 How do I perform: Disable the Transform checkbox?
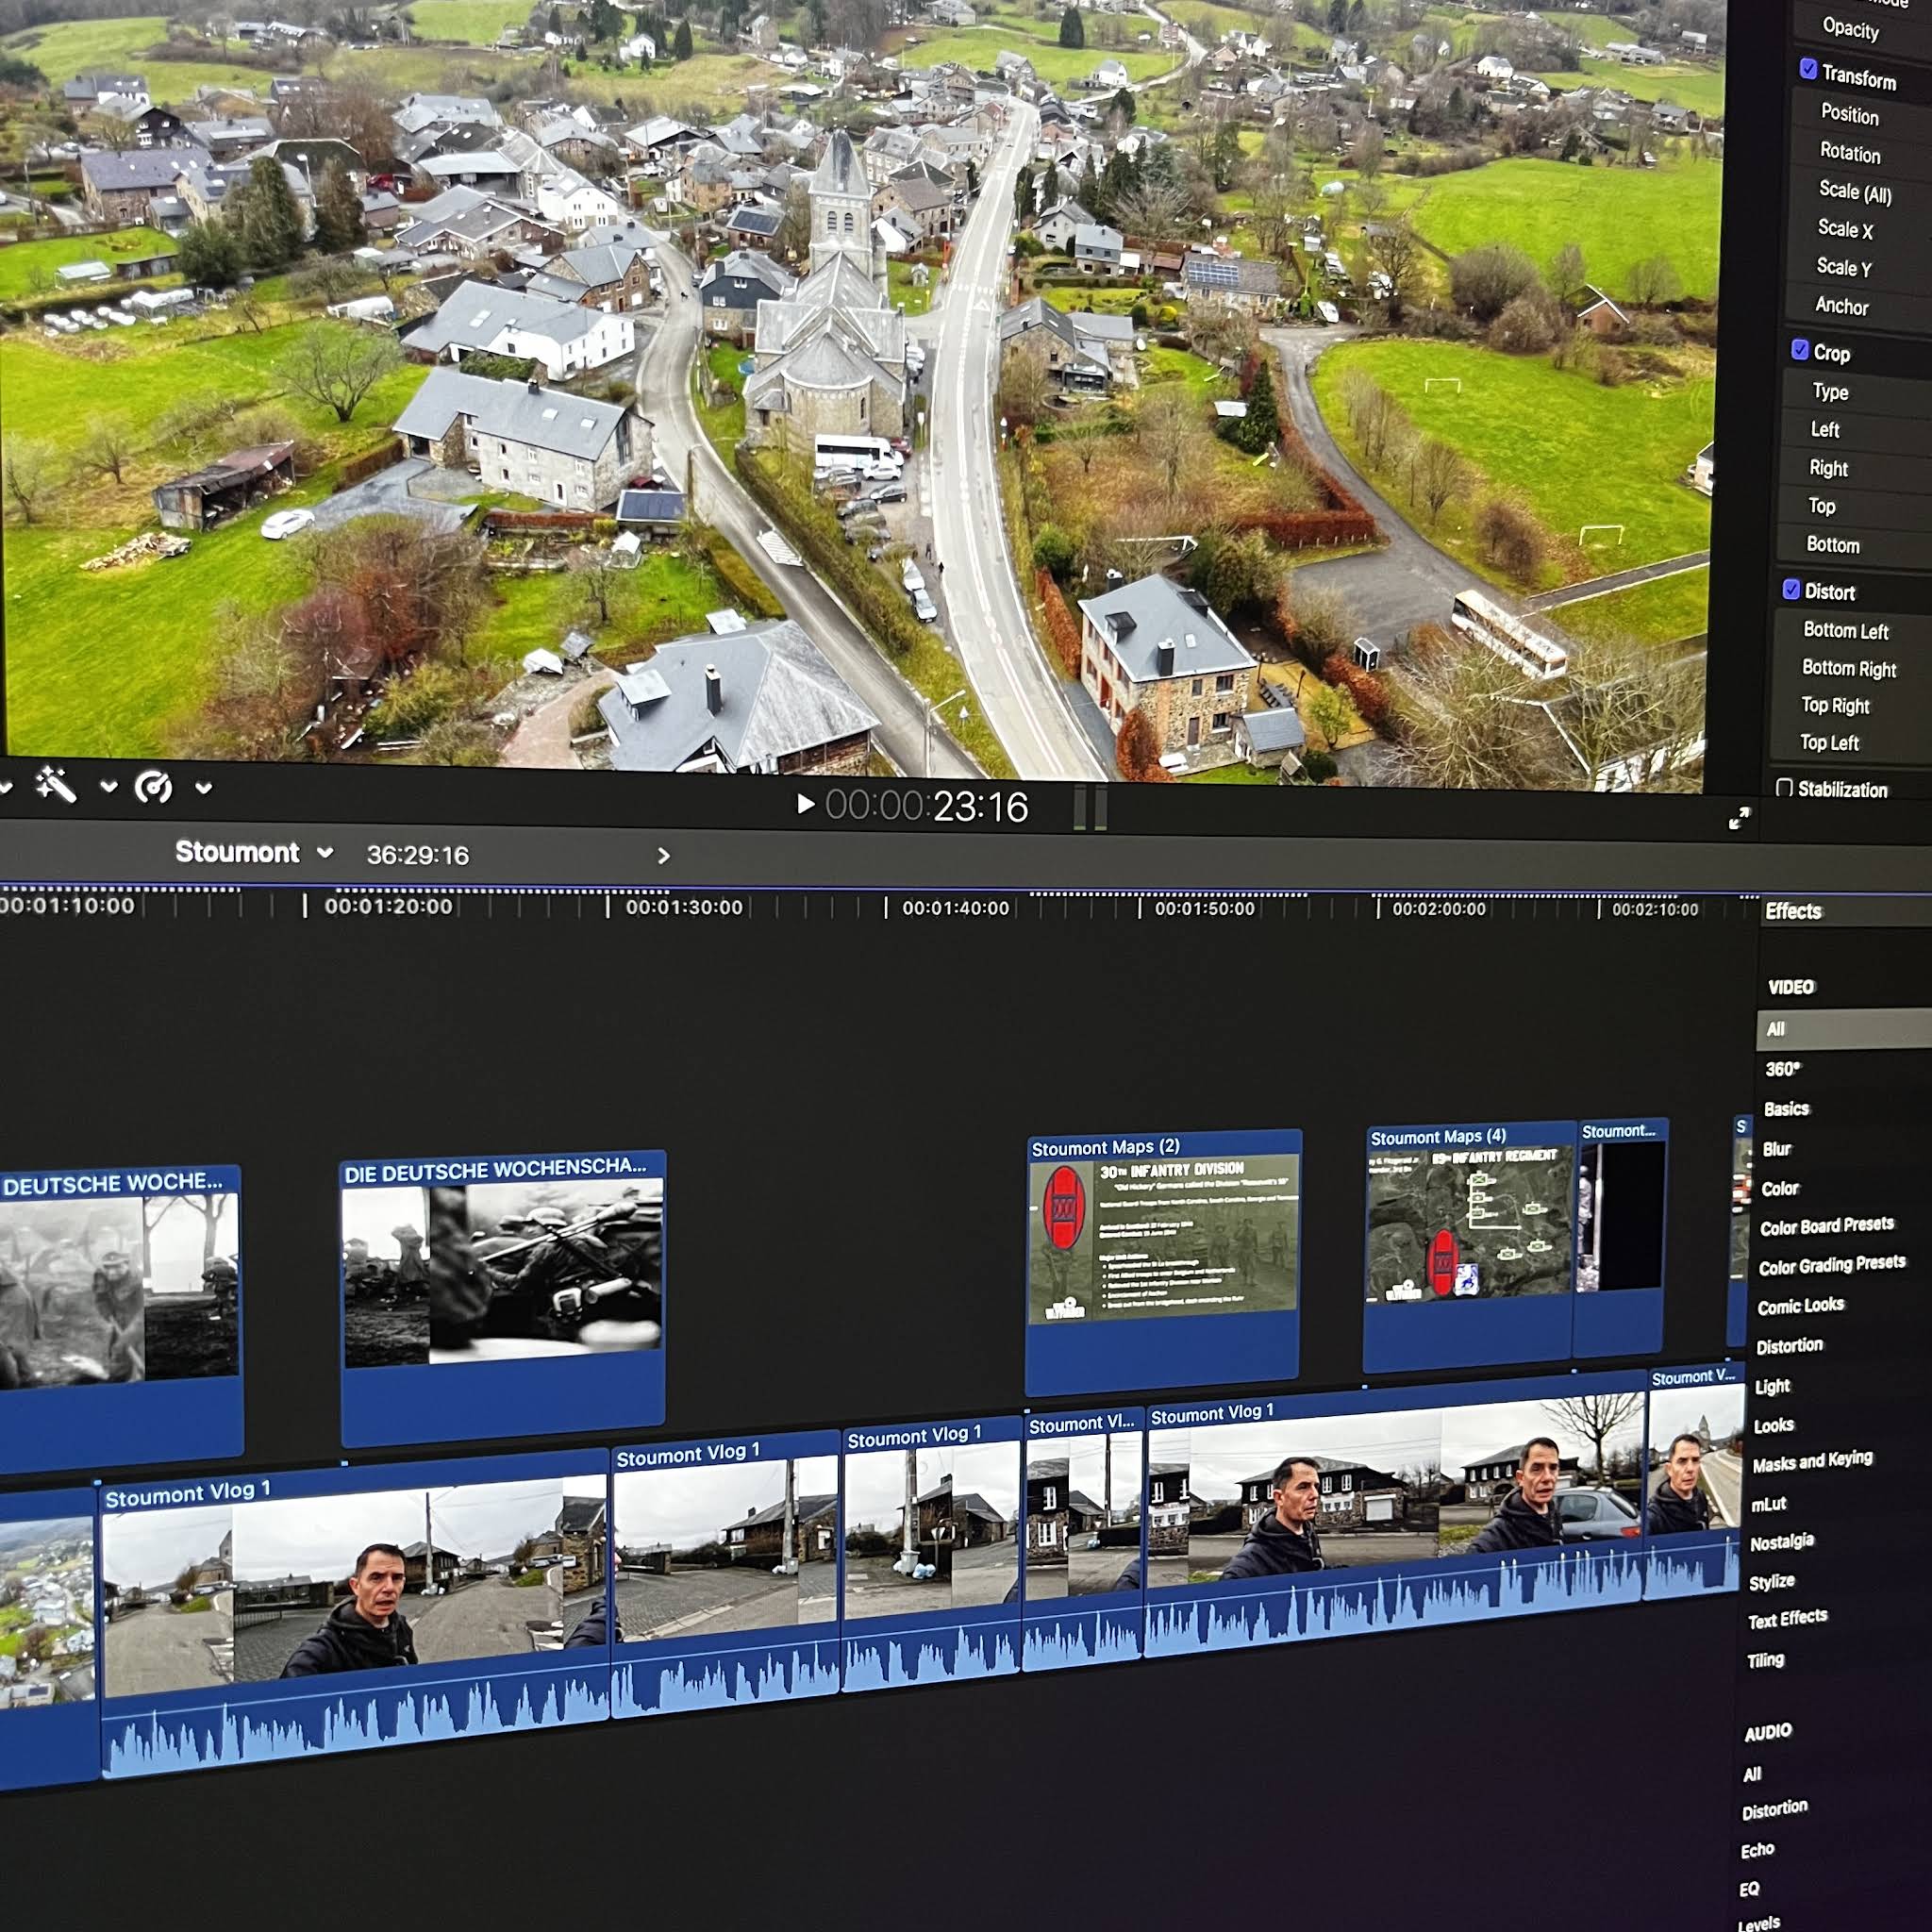[x=1808, y=69]
